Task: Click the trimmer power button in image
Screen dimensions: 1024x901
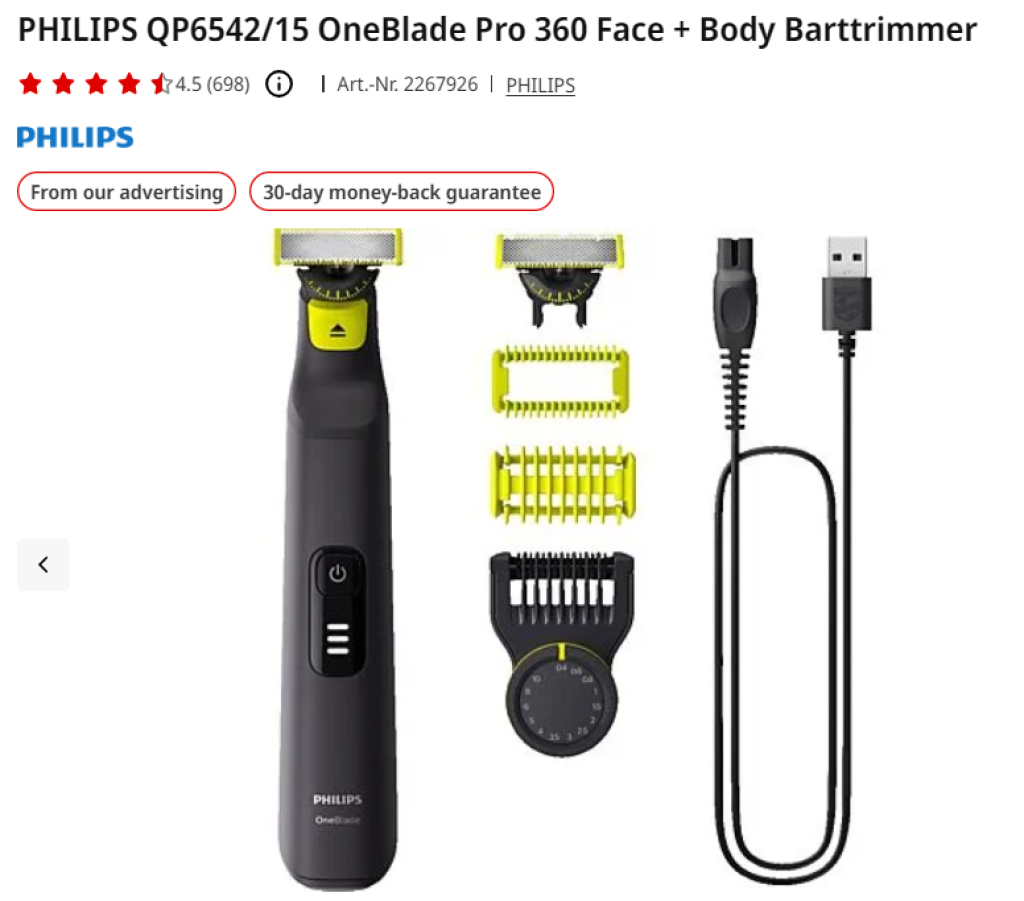Action: click(338, 574)
